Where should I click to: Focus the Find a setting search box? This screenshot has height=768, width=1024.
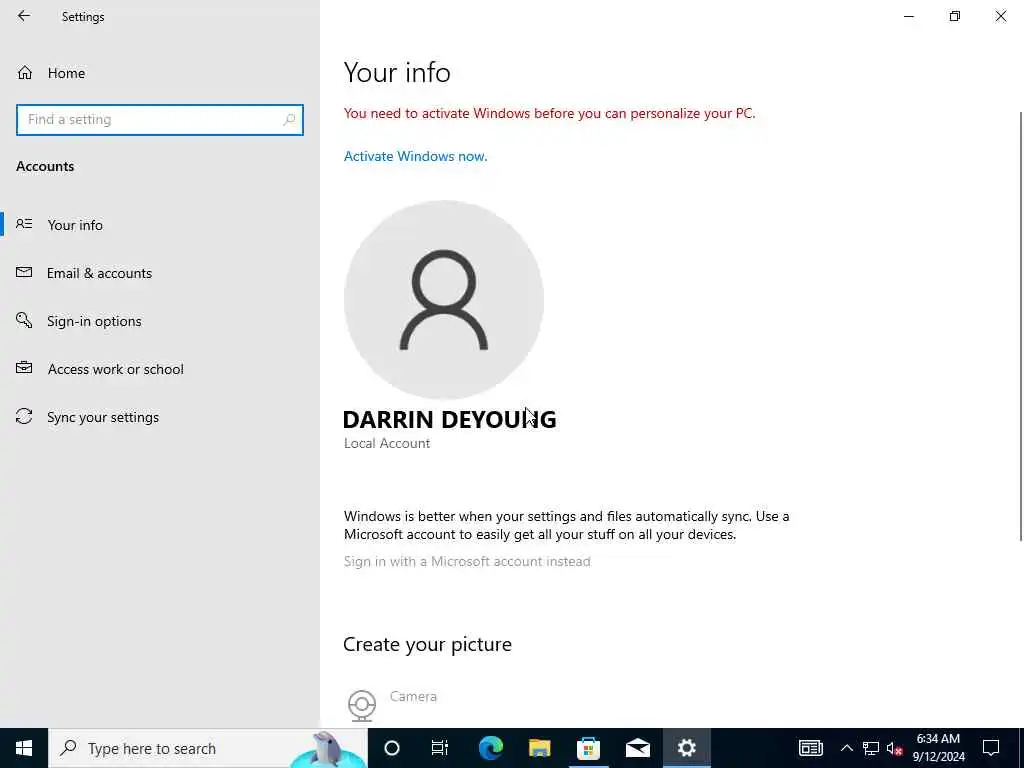pyautogui.click(x=160, y=120)
